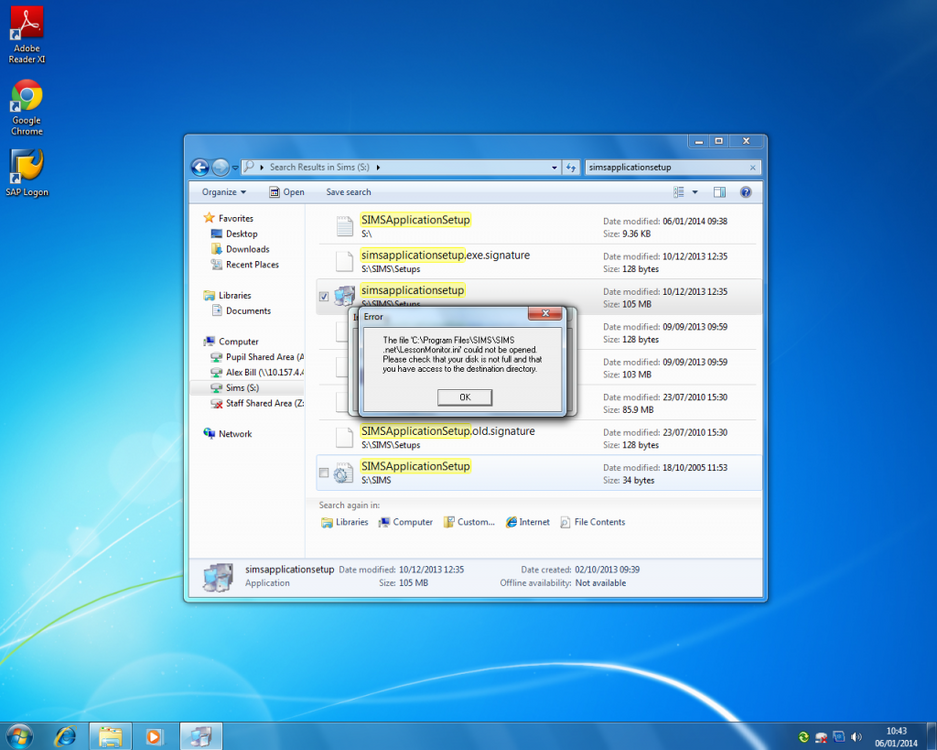The width and height of the screenshot is (937, 750).
Task: Open the address bar history dropdown
Action: (554, 168)
